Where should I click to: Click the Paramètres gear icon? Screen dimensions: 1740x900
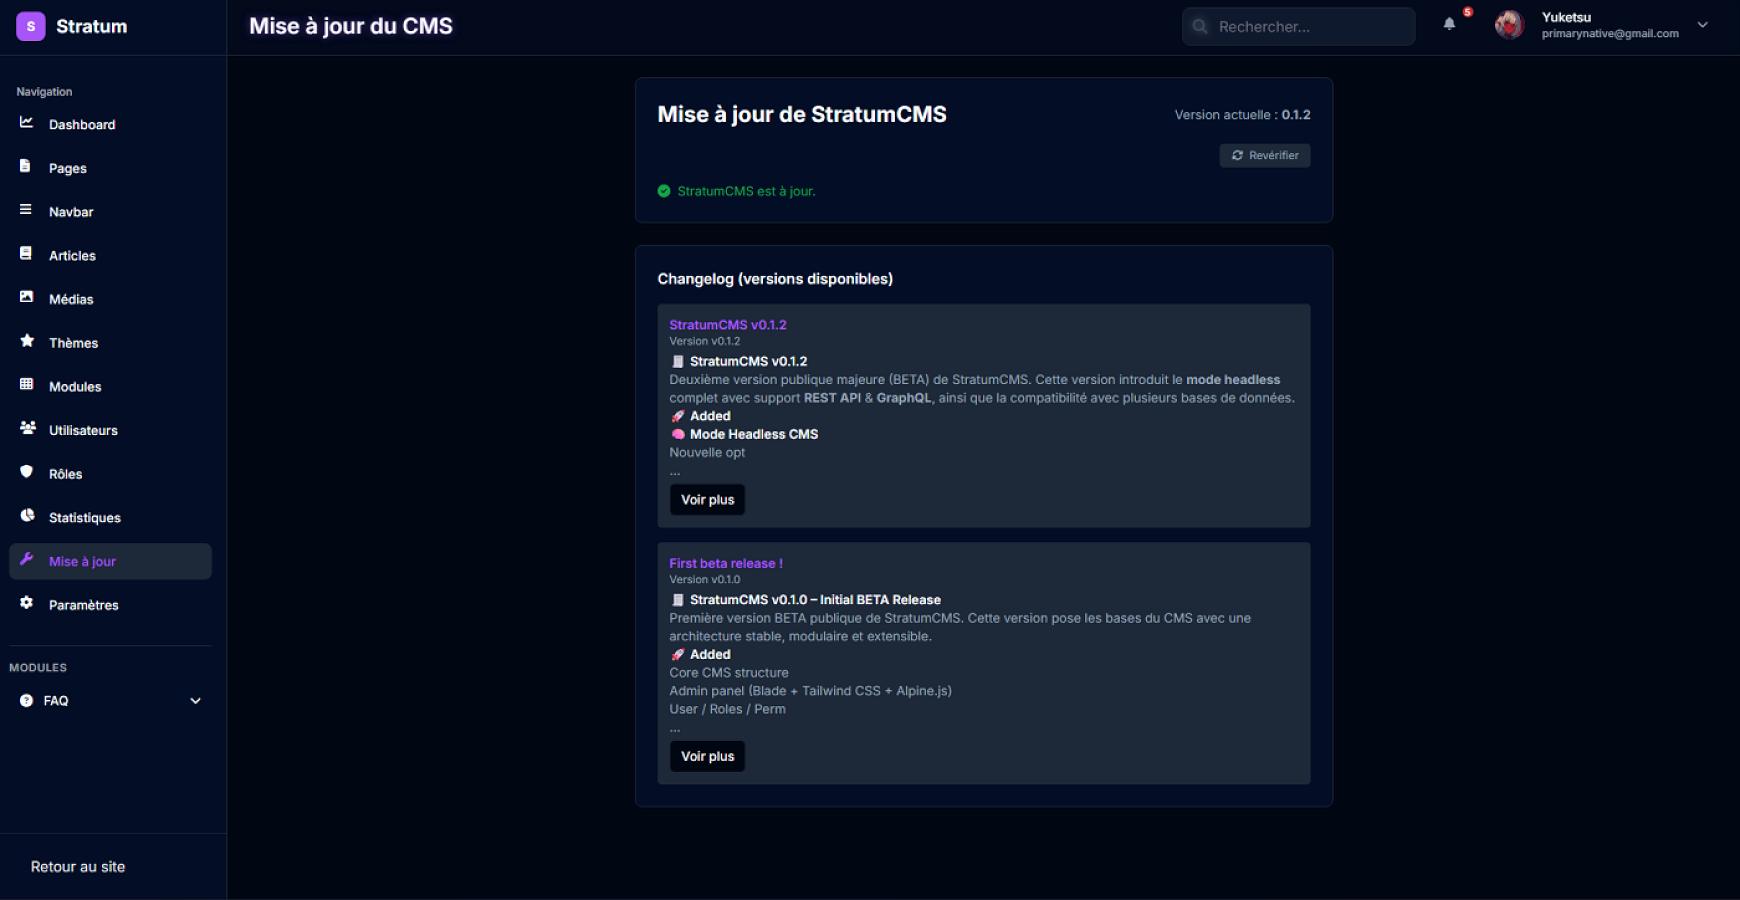pos(27,603)
